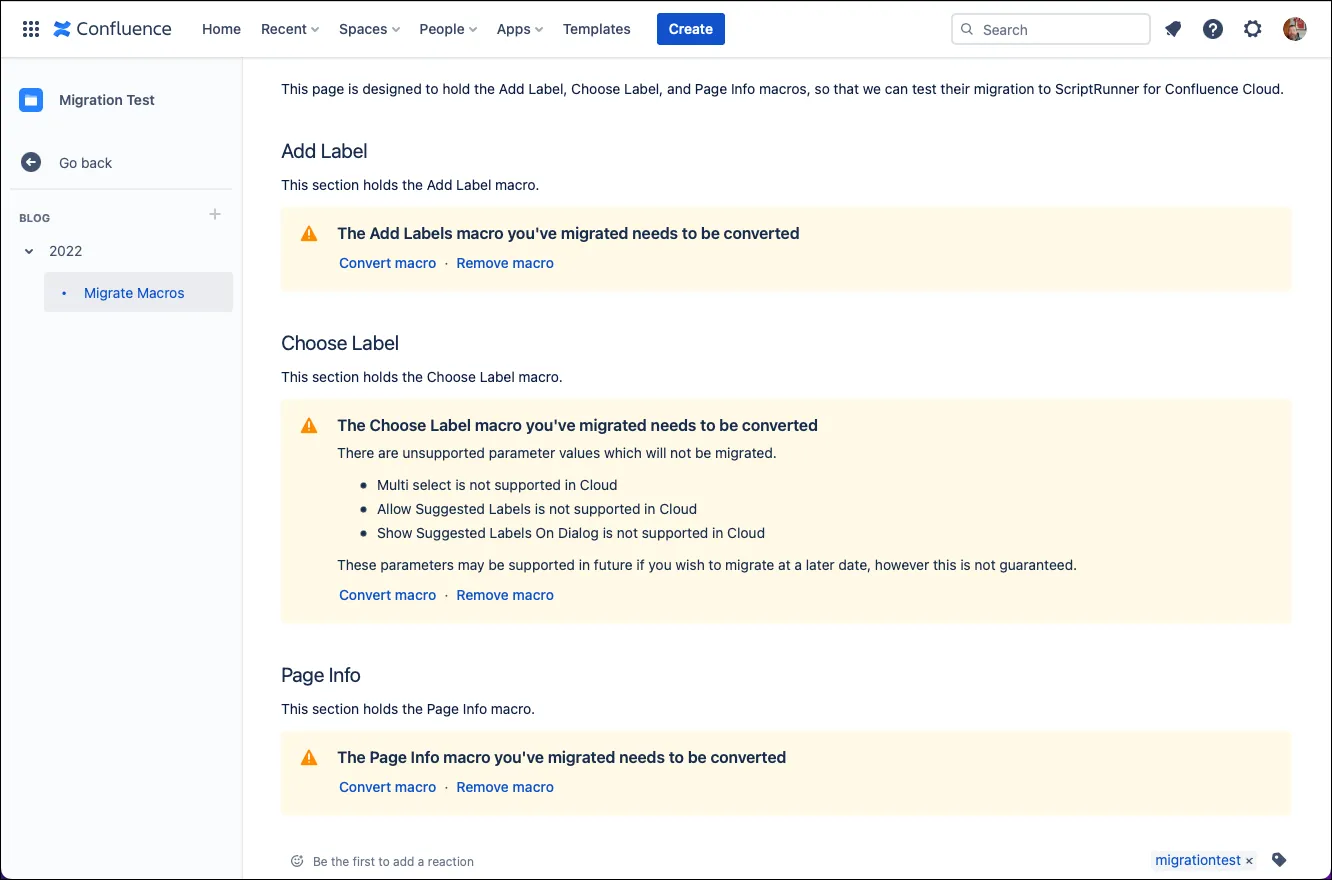Open the Apps dropdown menu
Image resolution: width=1332 pixels, height=880 pixels.
tap(520, 29)
